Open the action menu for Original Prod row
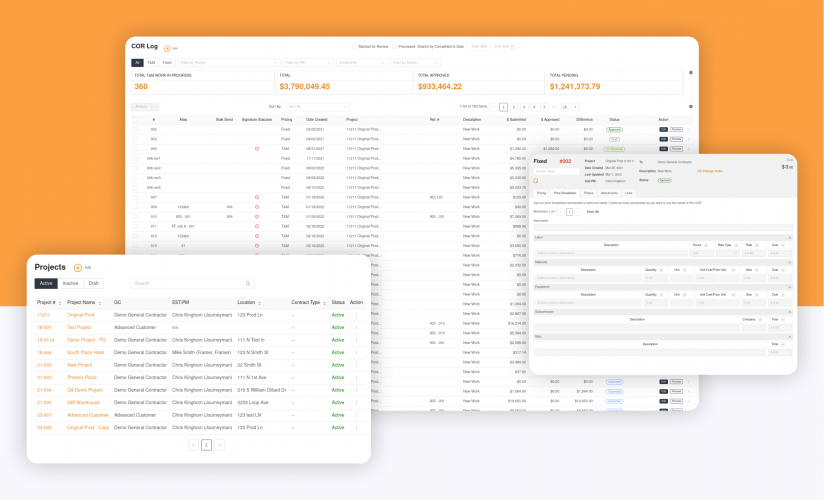Screen dimensions: 824x500 click(356, 315)
